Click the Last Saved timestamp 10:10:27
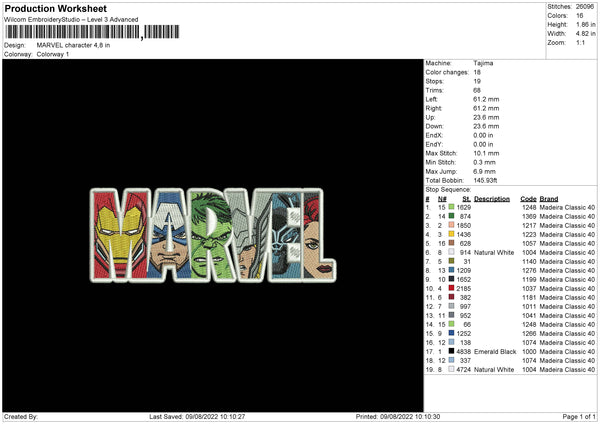The width and height of the screenshot is (600, 424). point(215,416)
